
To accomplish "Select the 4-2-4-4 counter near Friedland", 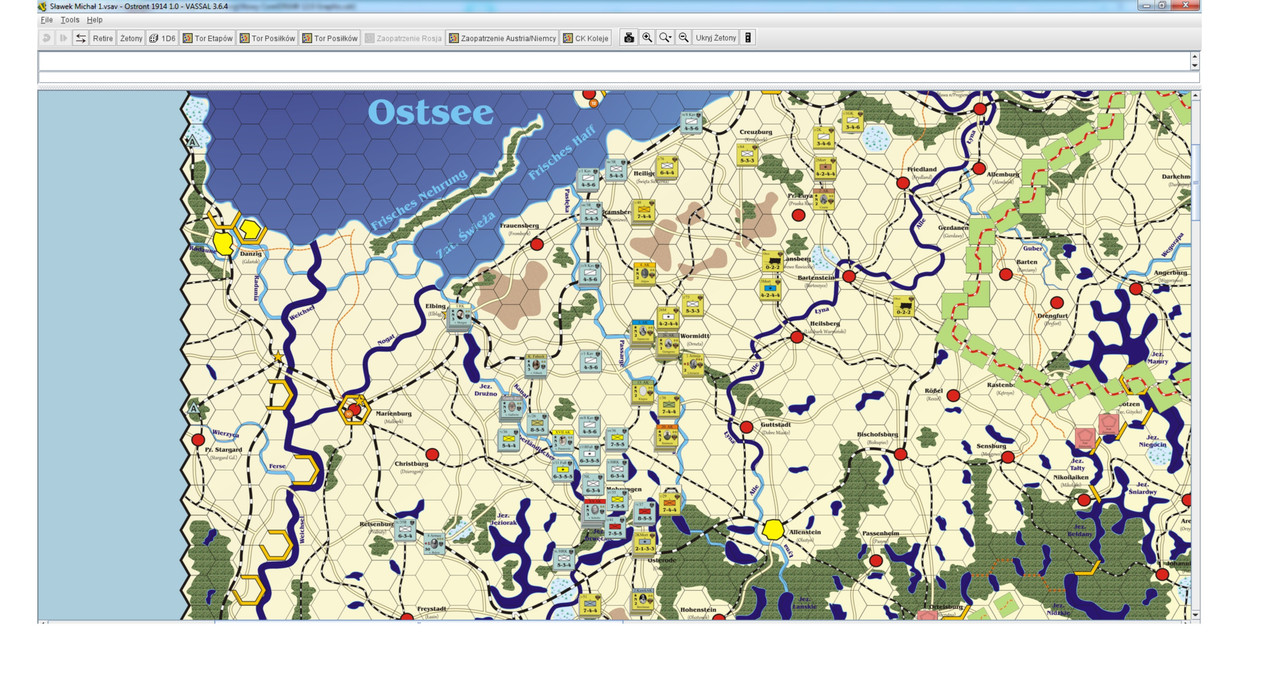I will pos(825,168).
